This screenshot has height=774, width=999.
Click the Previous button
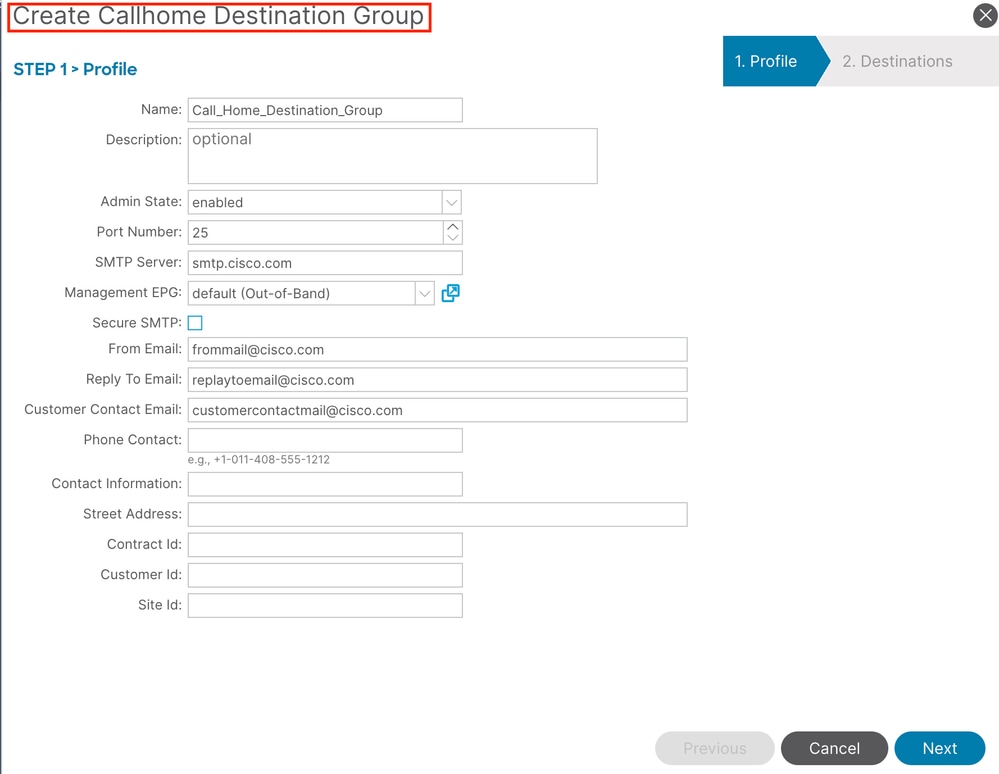tap(714, 748)
